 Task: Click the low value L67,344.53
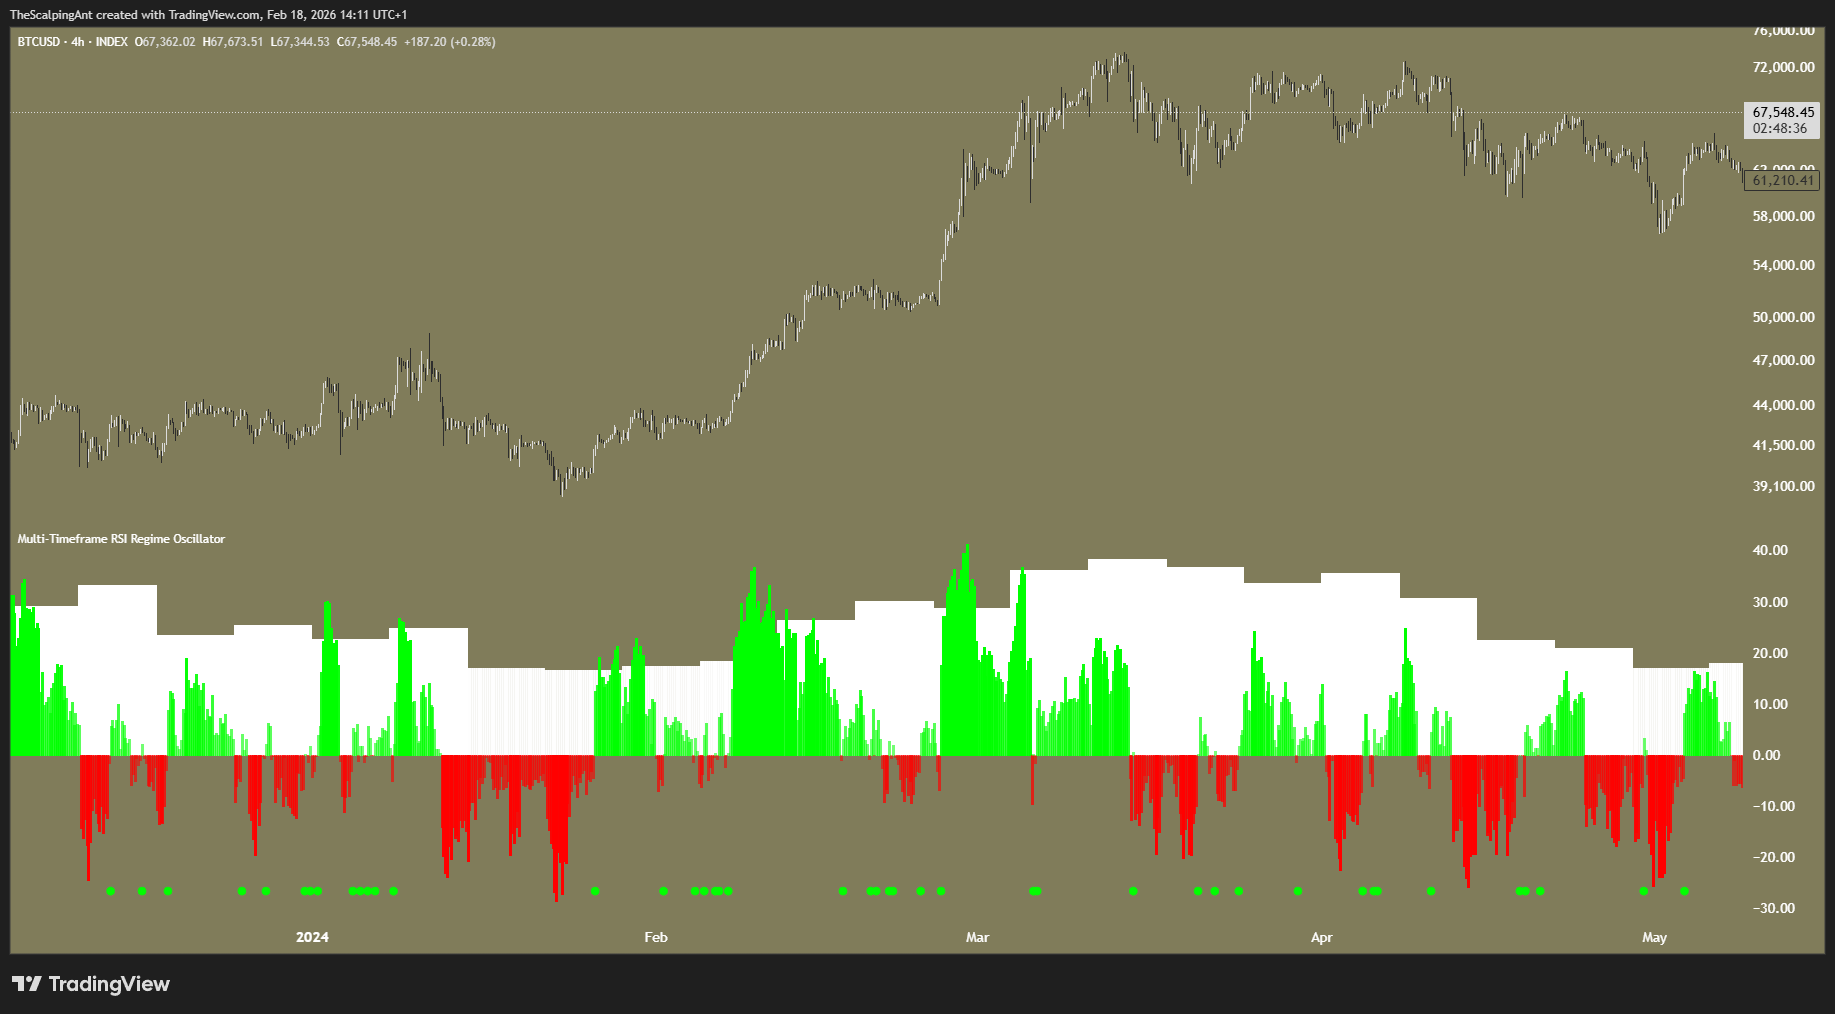[300, 42]
